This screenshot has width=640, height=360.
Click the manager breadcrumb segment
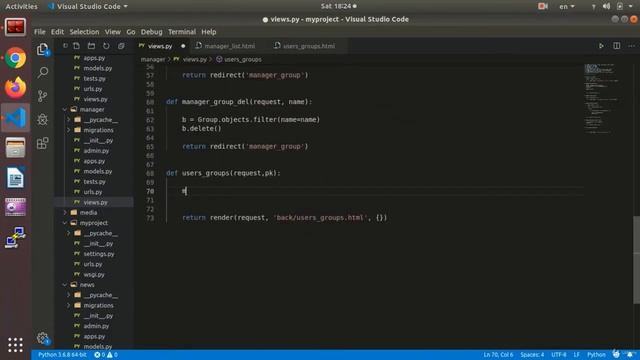coord(153,60)
